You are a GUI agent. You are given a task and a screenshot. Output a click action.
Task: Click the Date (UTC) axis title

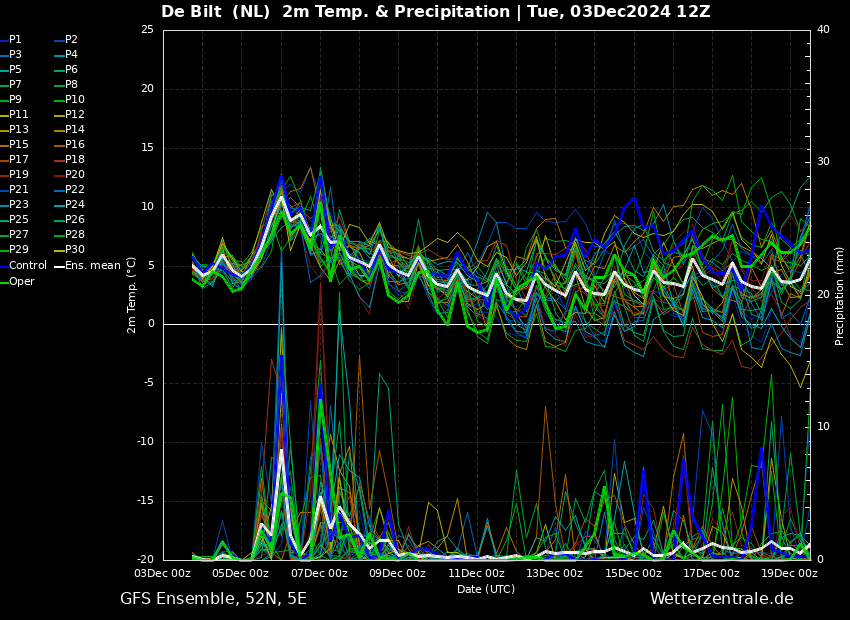click(486, 589)
